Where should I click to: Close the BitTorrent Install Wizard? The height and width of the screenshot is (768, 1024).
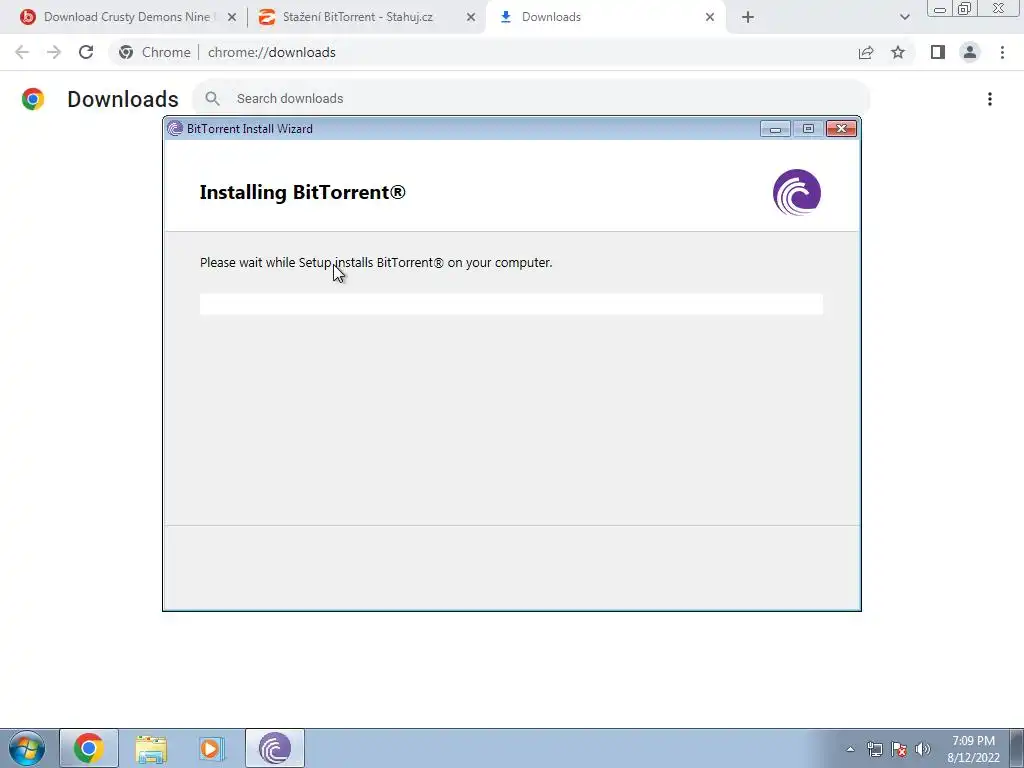[841, 129]
